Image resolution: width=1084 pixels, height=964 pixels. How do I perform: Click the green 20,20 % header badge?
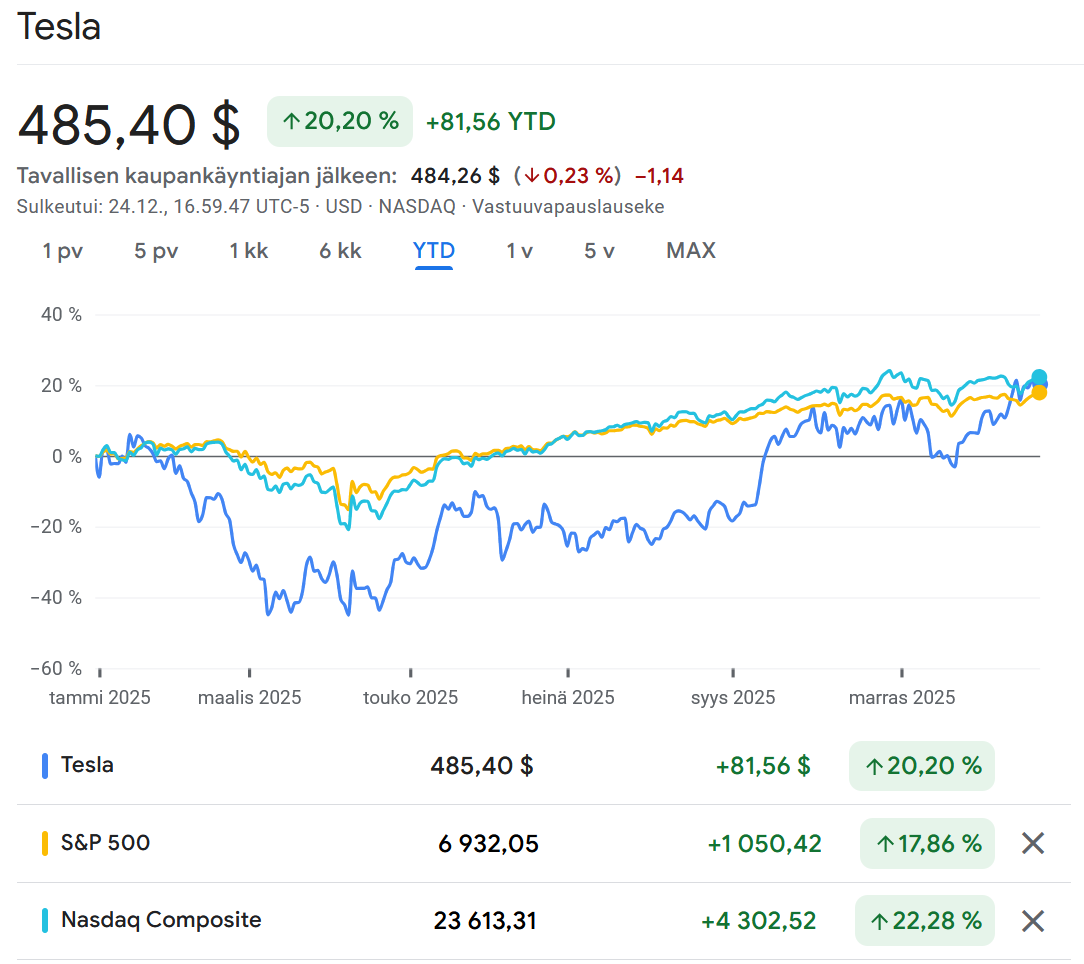(x=340, y=122)
